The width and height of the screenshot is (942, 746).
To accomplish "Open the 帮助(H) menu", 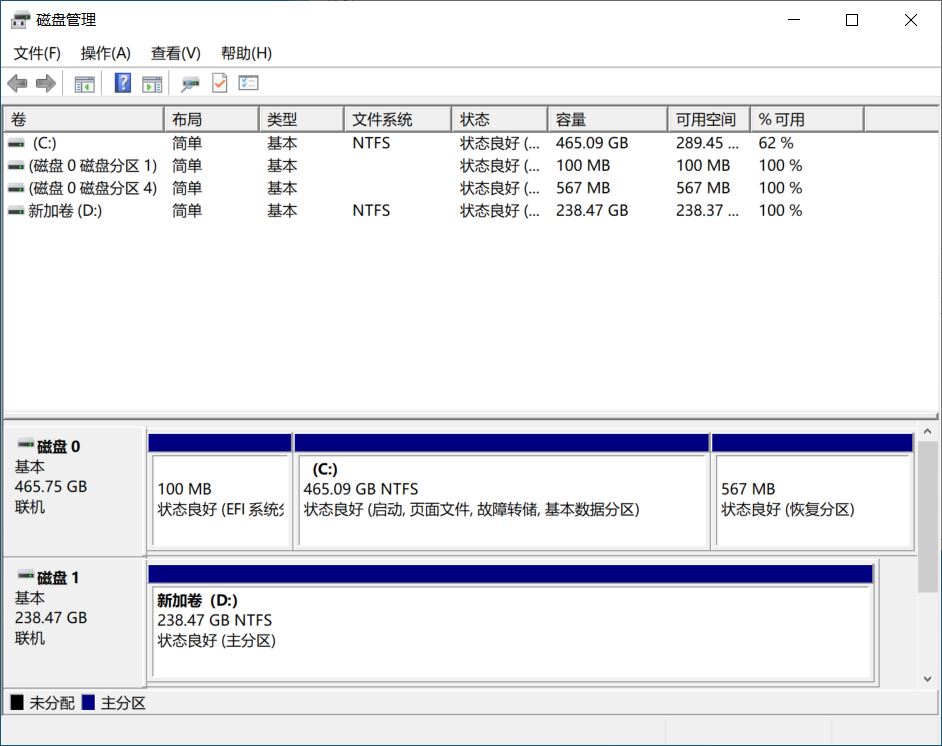I will (x=246, y=53).
